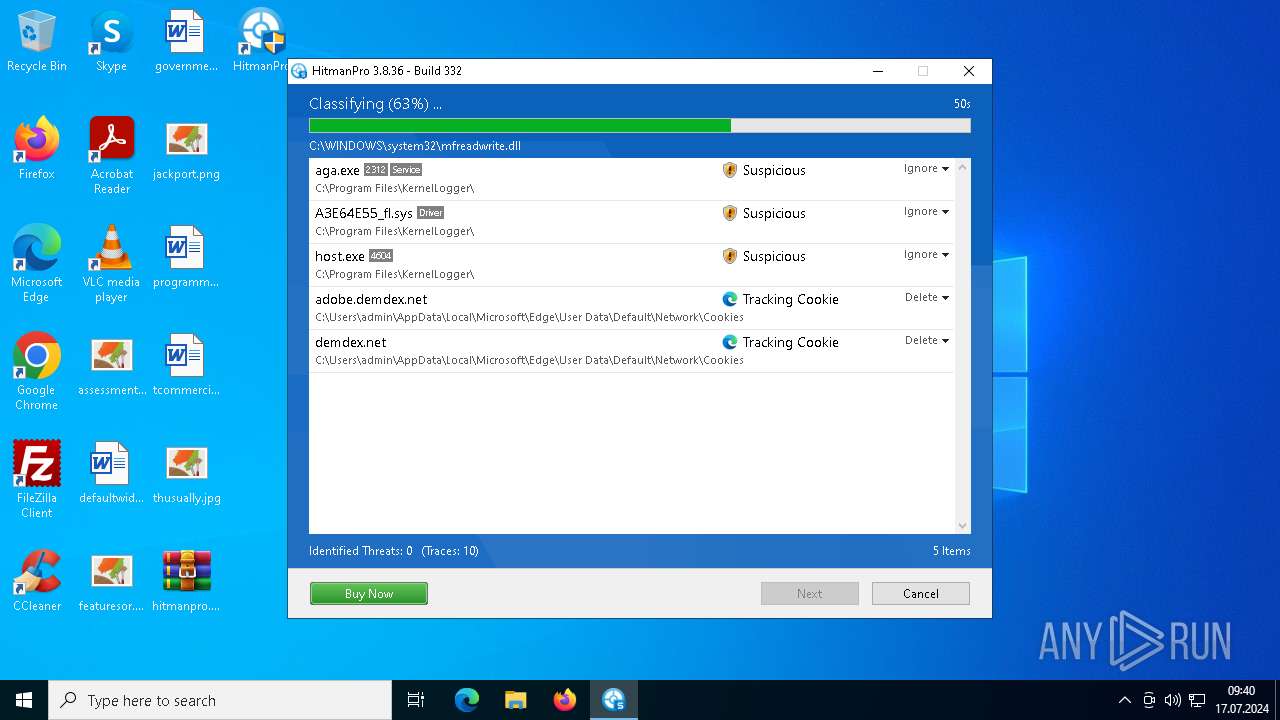Open the Ignore dropdown for aga.exe

(926, 169)
